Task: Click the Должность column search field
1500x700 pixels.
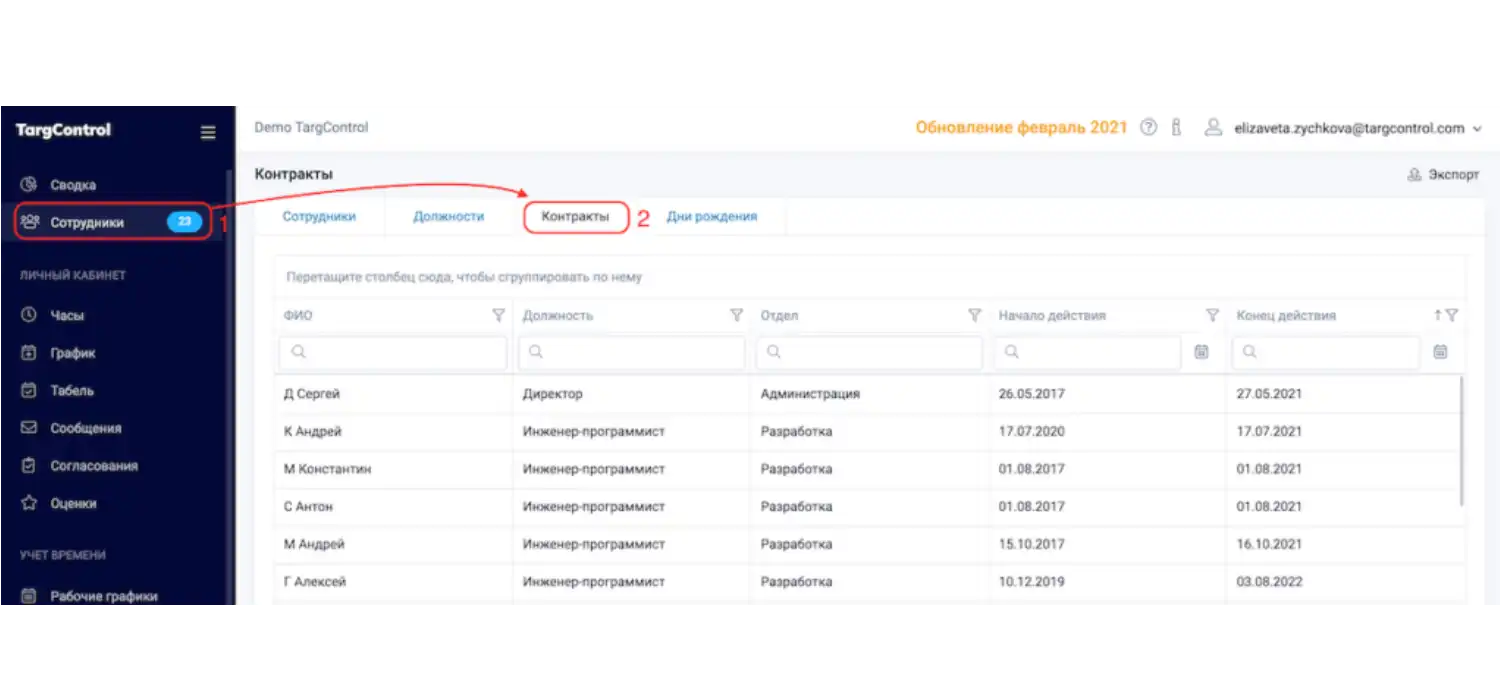Action: point(630,351)
